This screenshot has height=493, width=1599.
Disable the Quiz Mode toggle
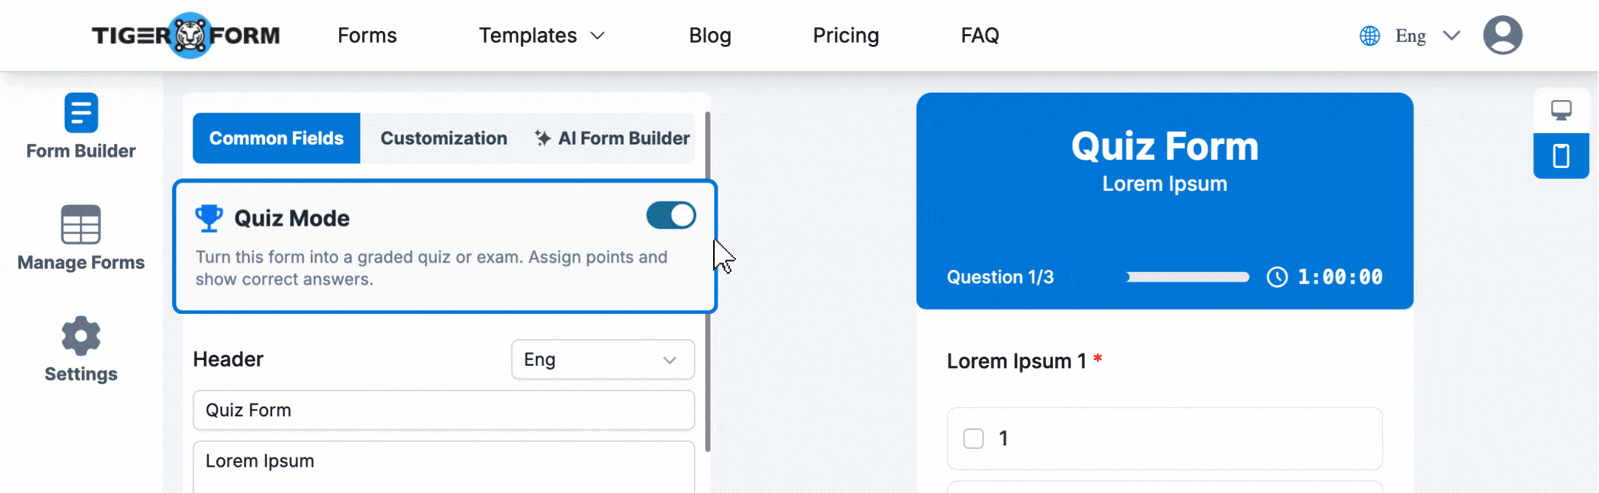671,216
